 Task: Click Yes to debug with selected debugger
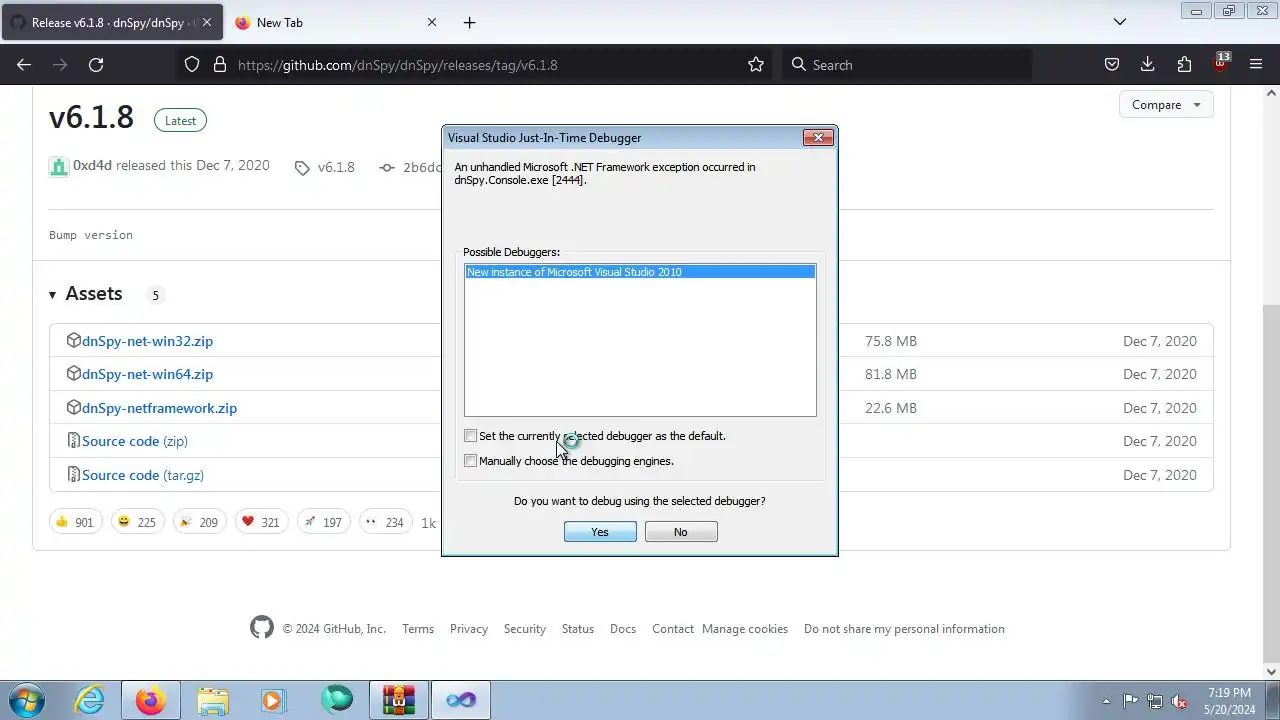600,532
